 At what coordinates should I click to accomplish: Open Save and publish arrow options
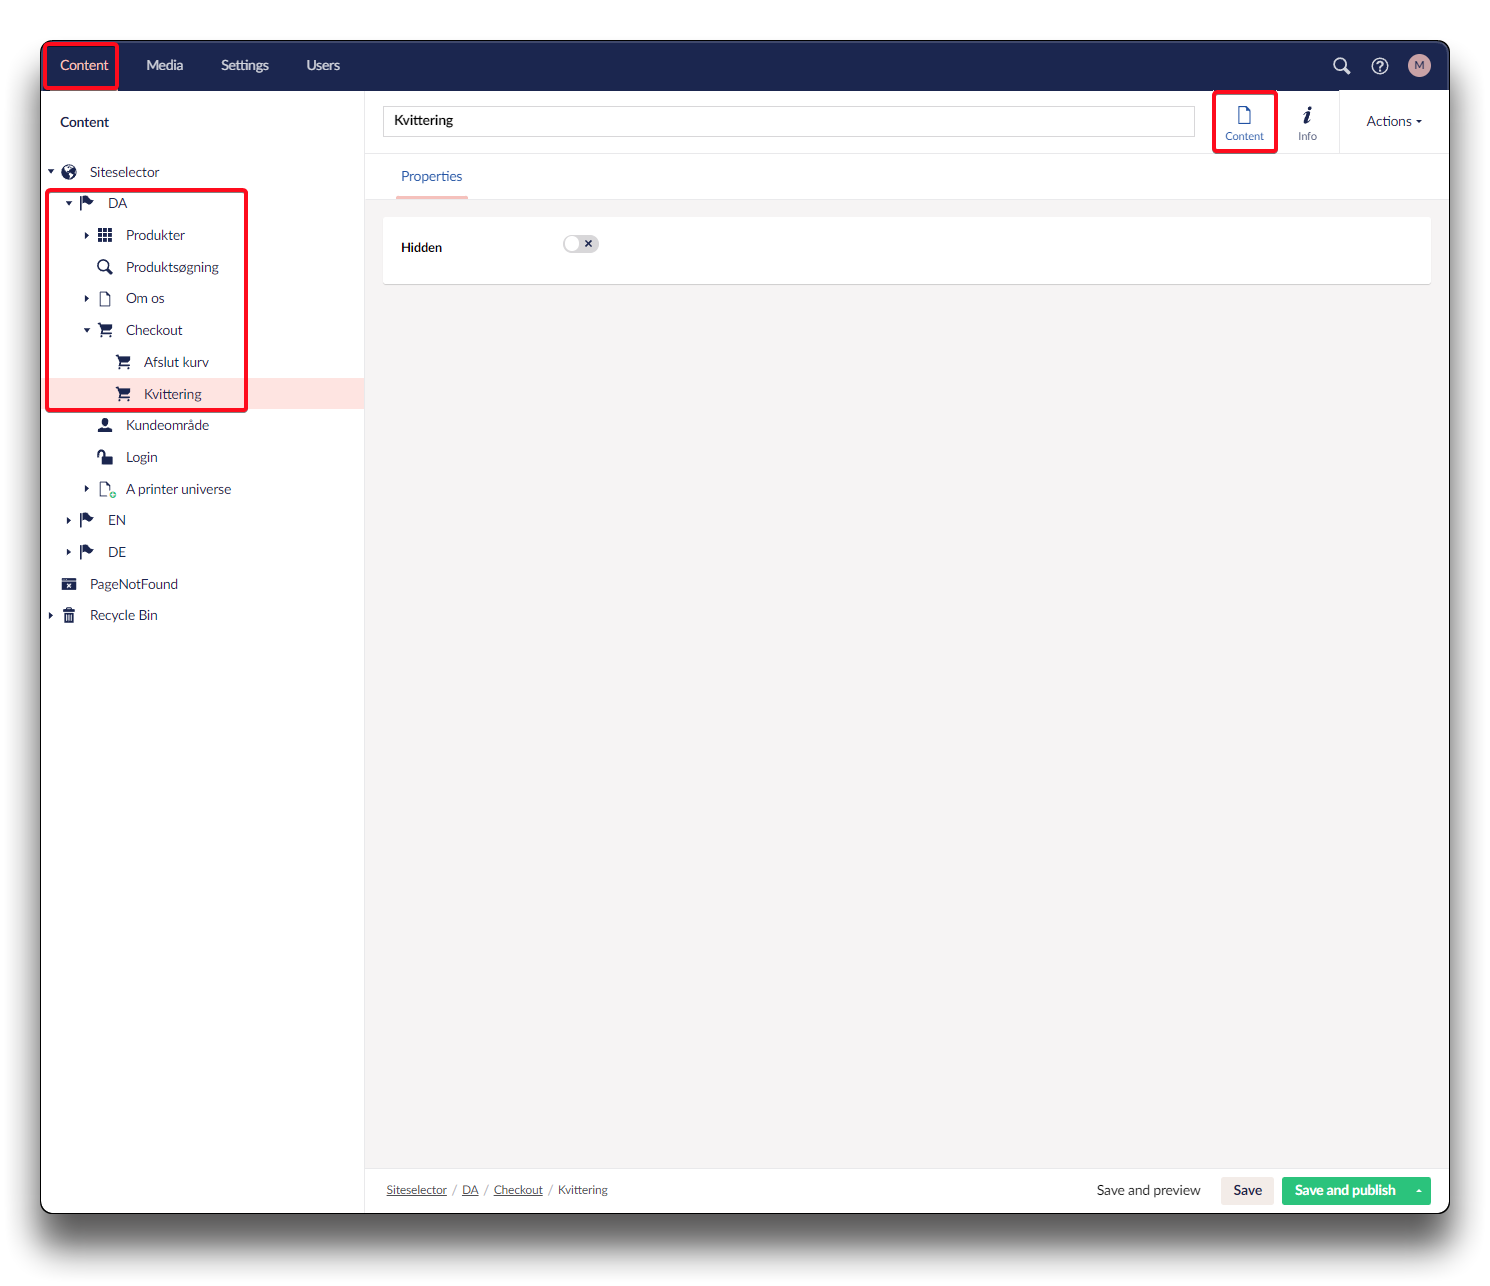1418,1191
